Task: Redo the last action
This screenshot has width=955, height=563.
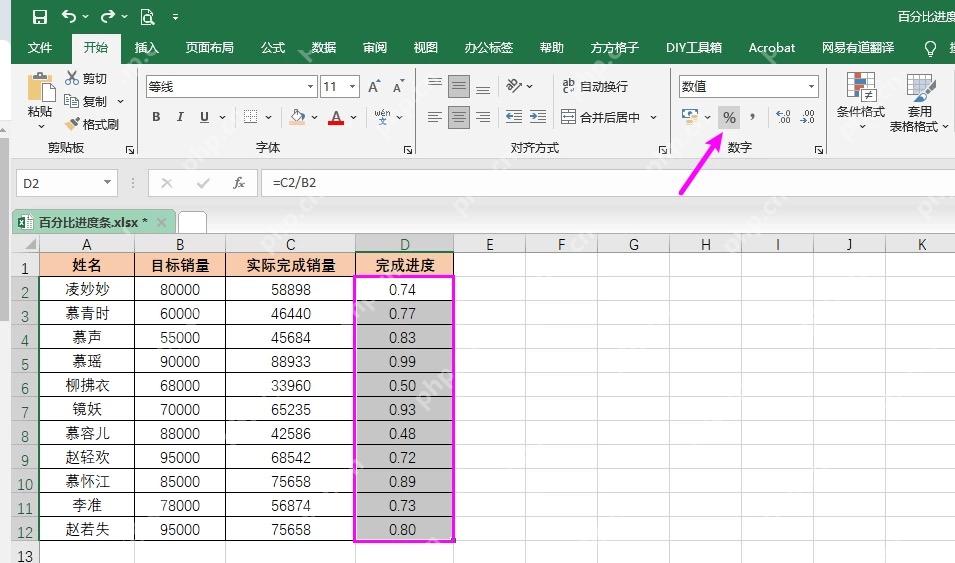Action: click(x=108, y=16)
